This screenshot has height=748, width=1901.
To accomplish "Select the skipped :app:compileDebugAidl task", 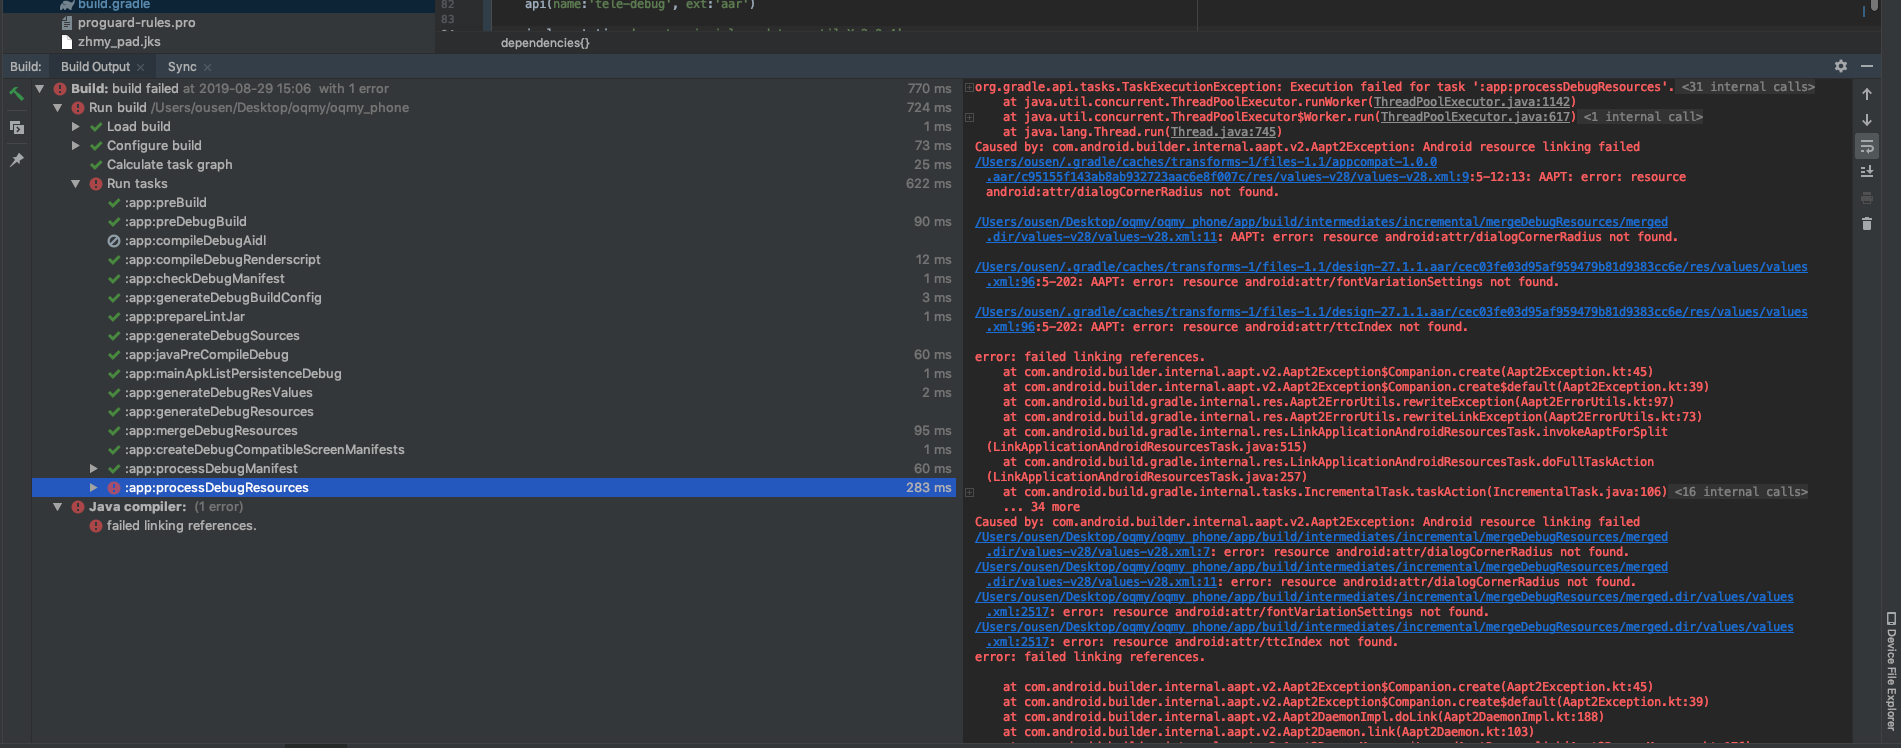I will (492, 241).
